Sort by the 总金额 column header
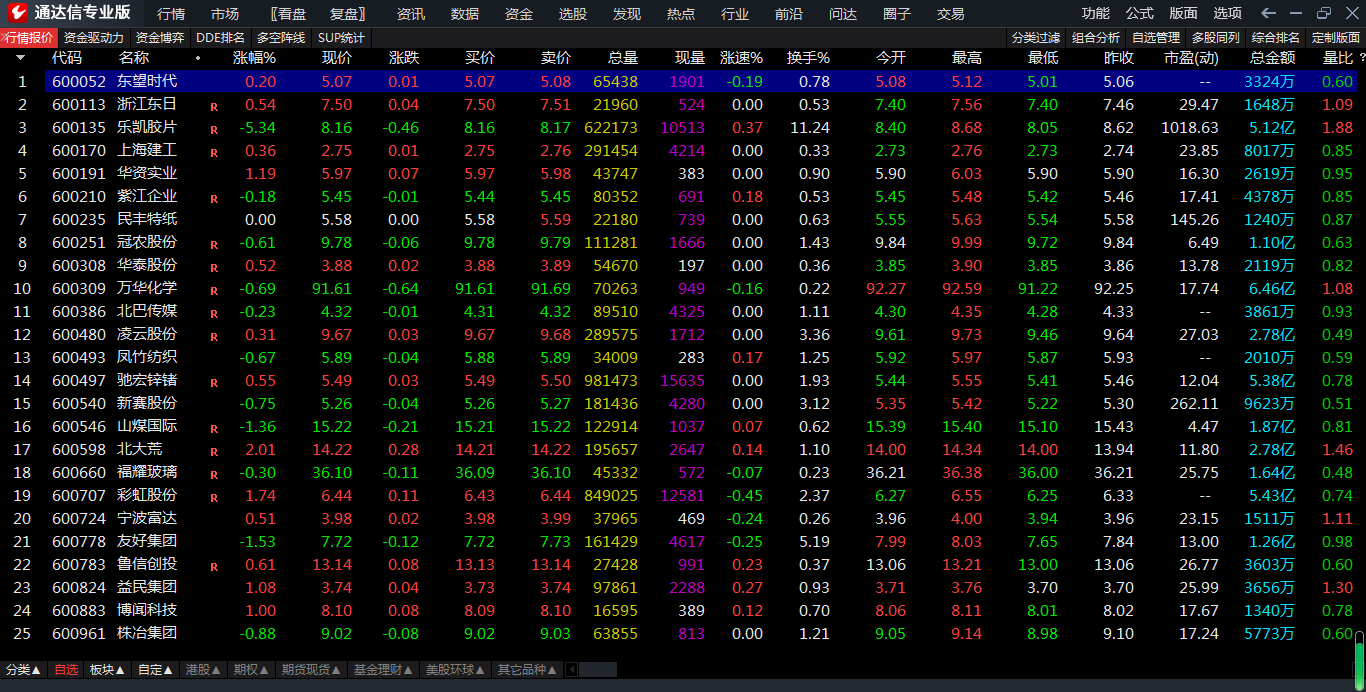Screen dimensions: 1366x692 [x=1272, y=58]
